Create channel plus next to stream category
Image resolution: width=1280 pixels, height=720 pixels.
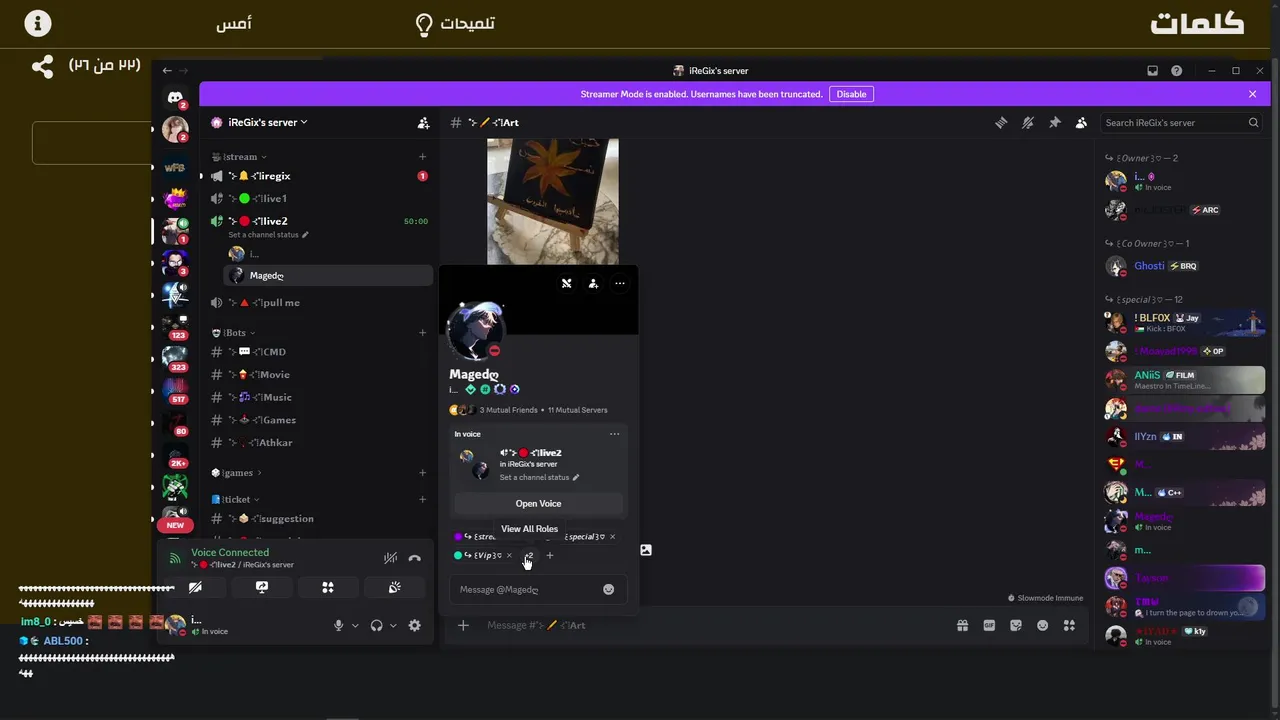(x=422, y=157)
